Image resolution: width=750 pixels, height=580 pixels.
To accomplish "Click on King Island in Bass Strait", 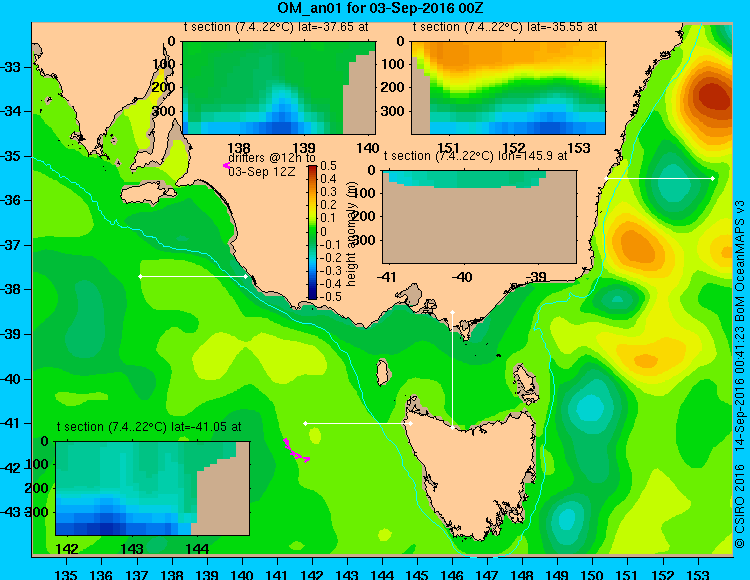I will [382, 372].
